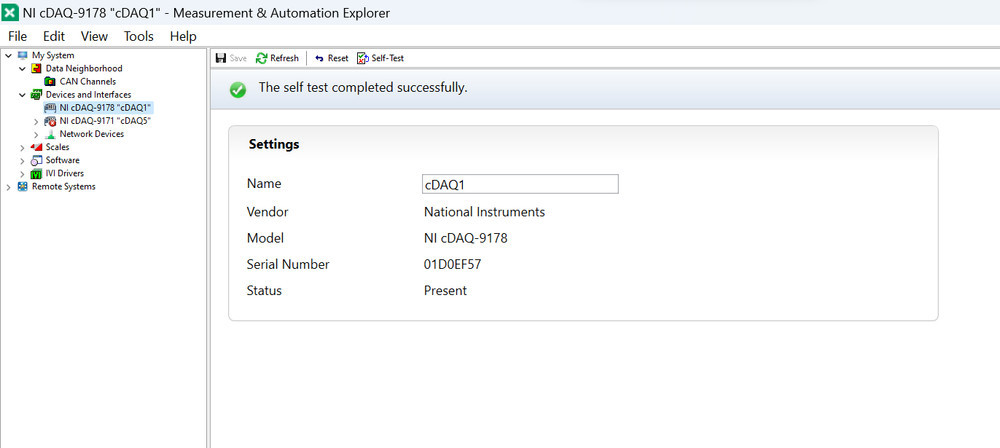Expand the Scales node
Viewport: 1000px width, 448px height.
(22, 147)
